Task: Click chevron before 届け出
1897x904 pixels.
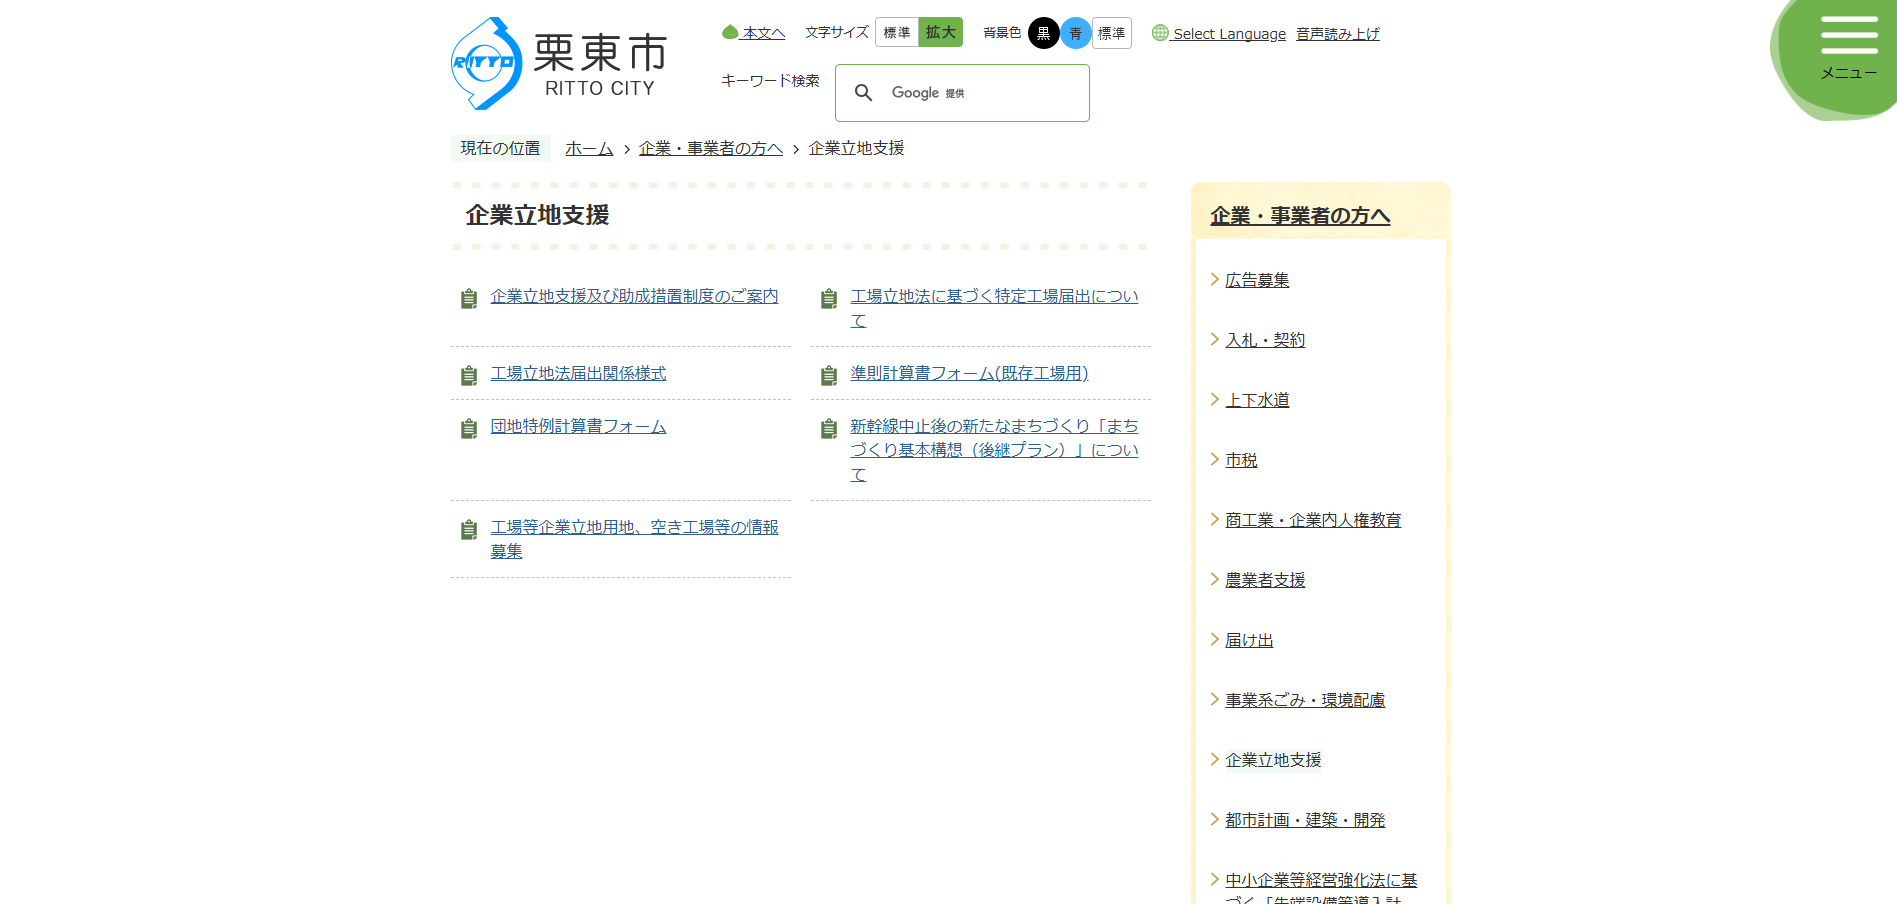Action: (1215, 639)
